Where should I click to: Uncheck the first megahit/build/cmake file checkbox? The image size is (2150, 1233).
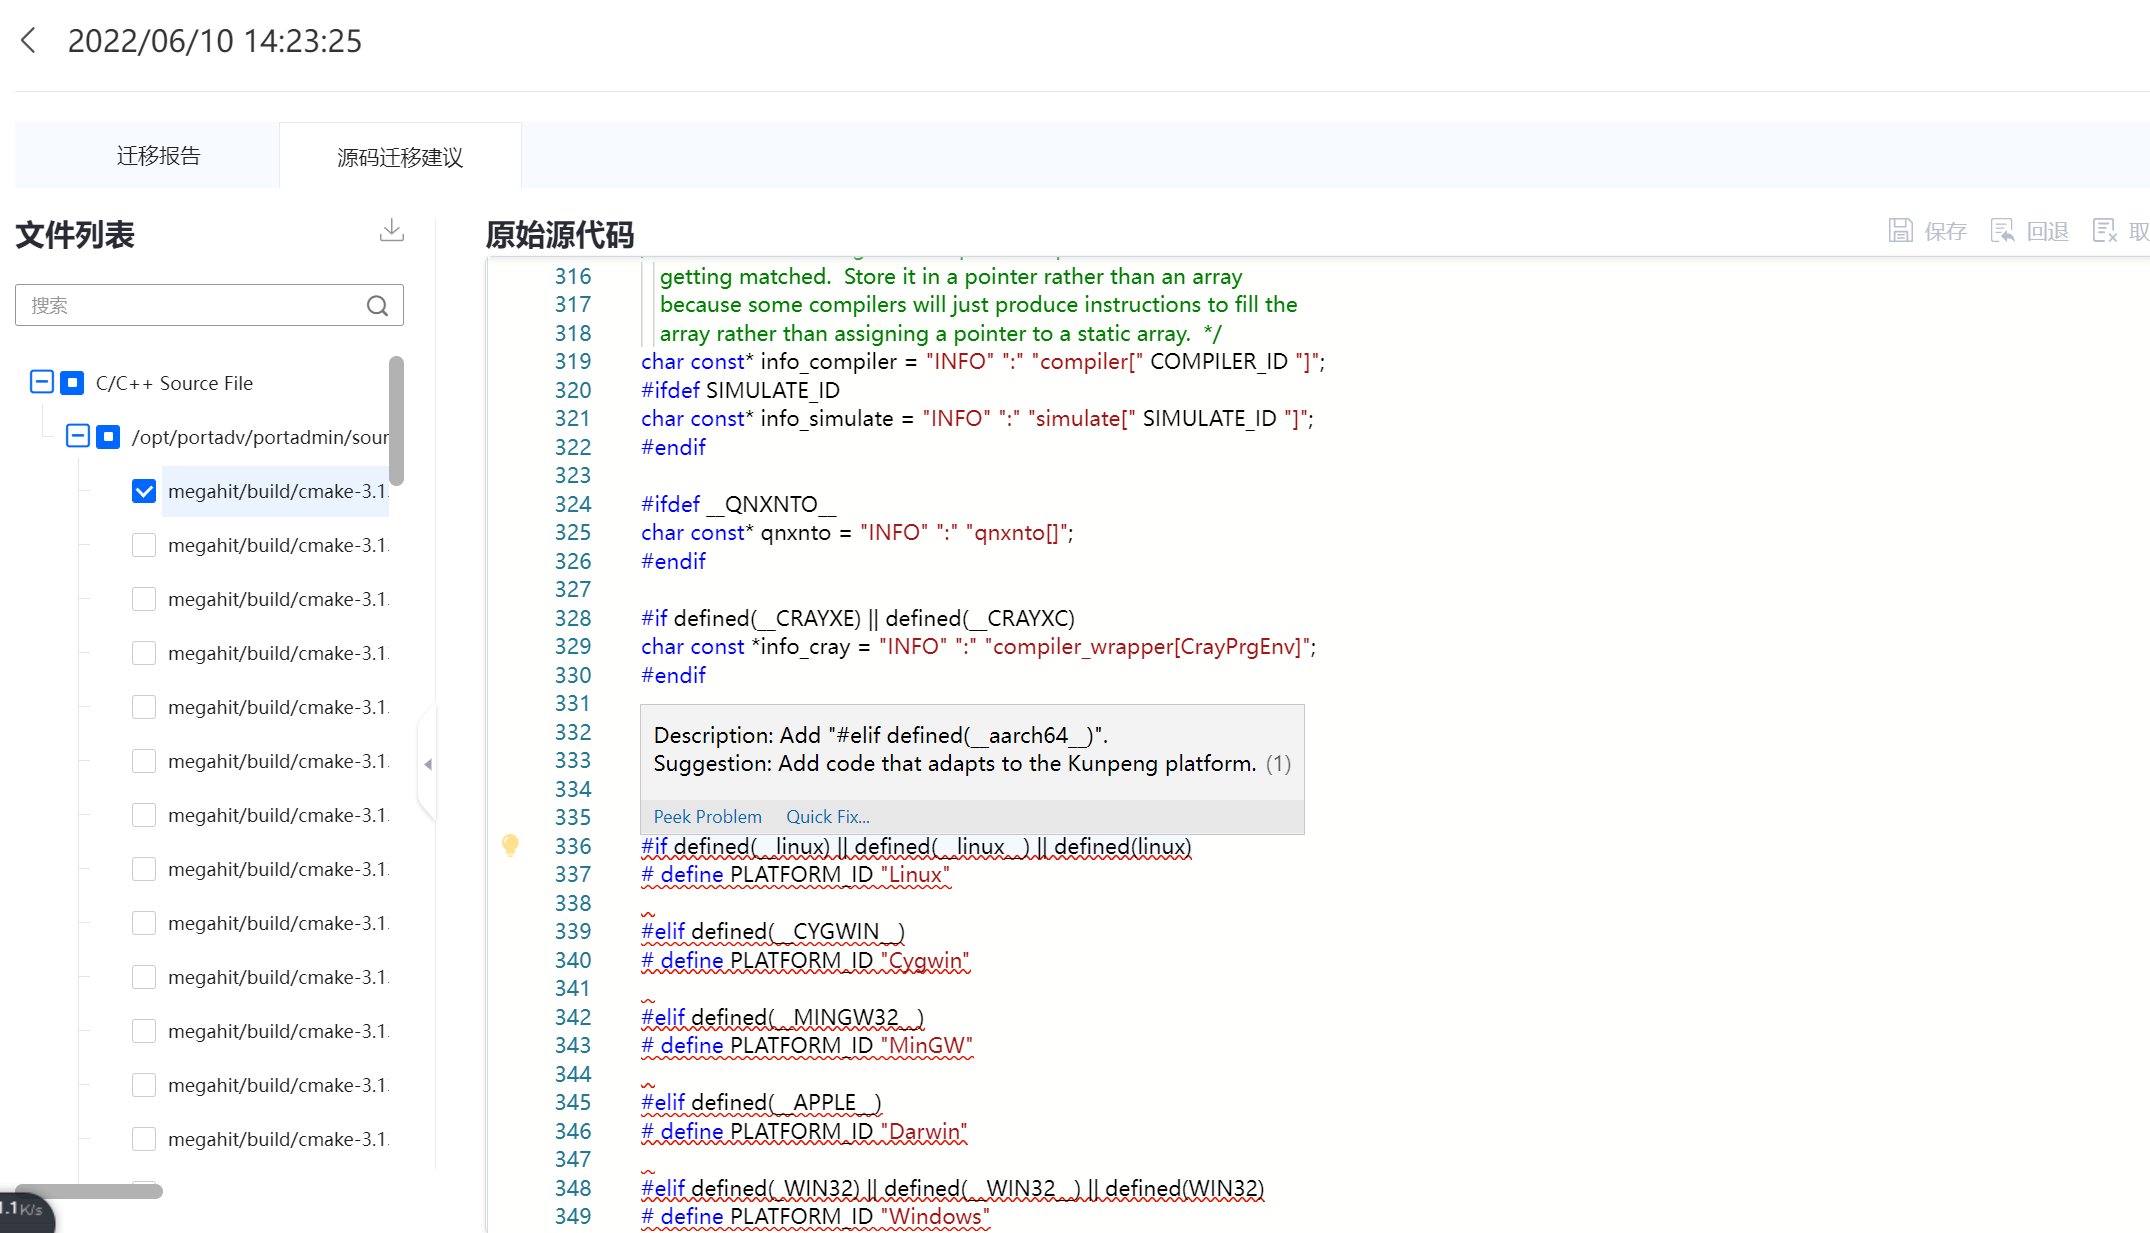[144, 491]
